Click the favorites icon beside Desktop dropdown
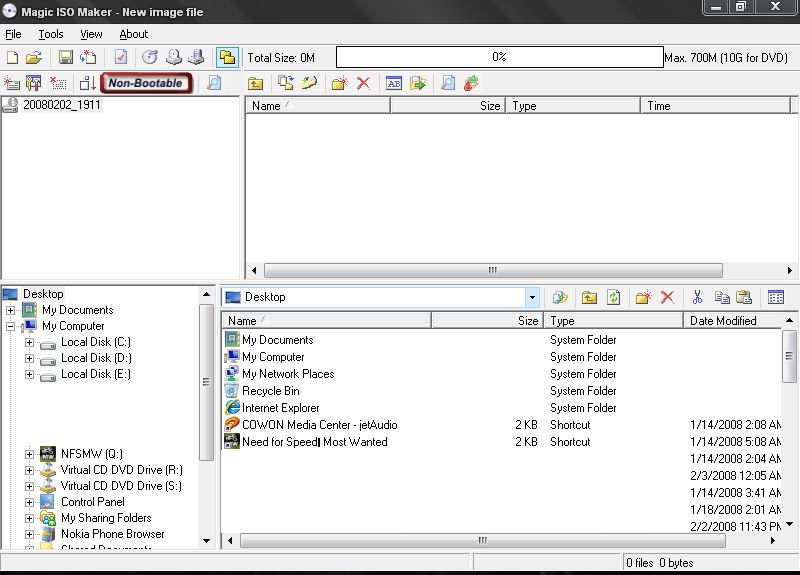800x575 pixels. click(560, 297)
